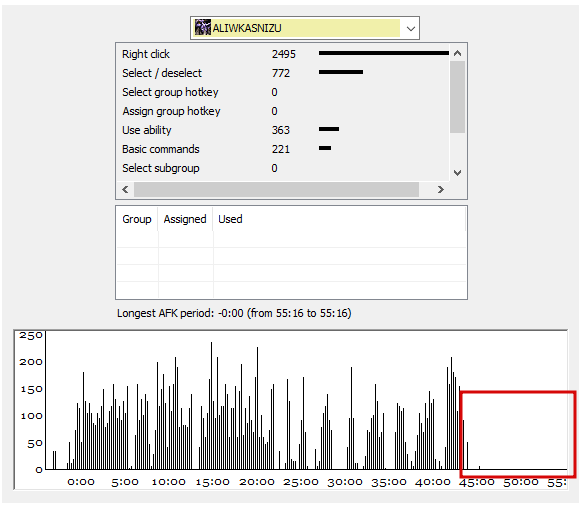
Task: Select the 'Select / deselect' row
Action: tap(284, 73)
